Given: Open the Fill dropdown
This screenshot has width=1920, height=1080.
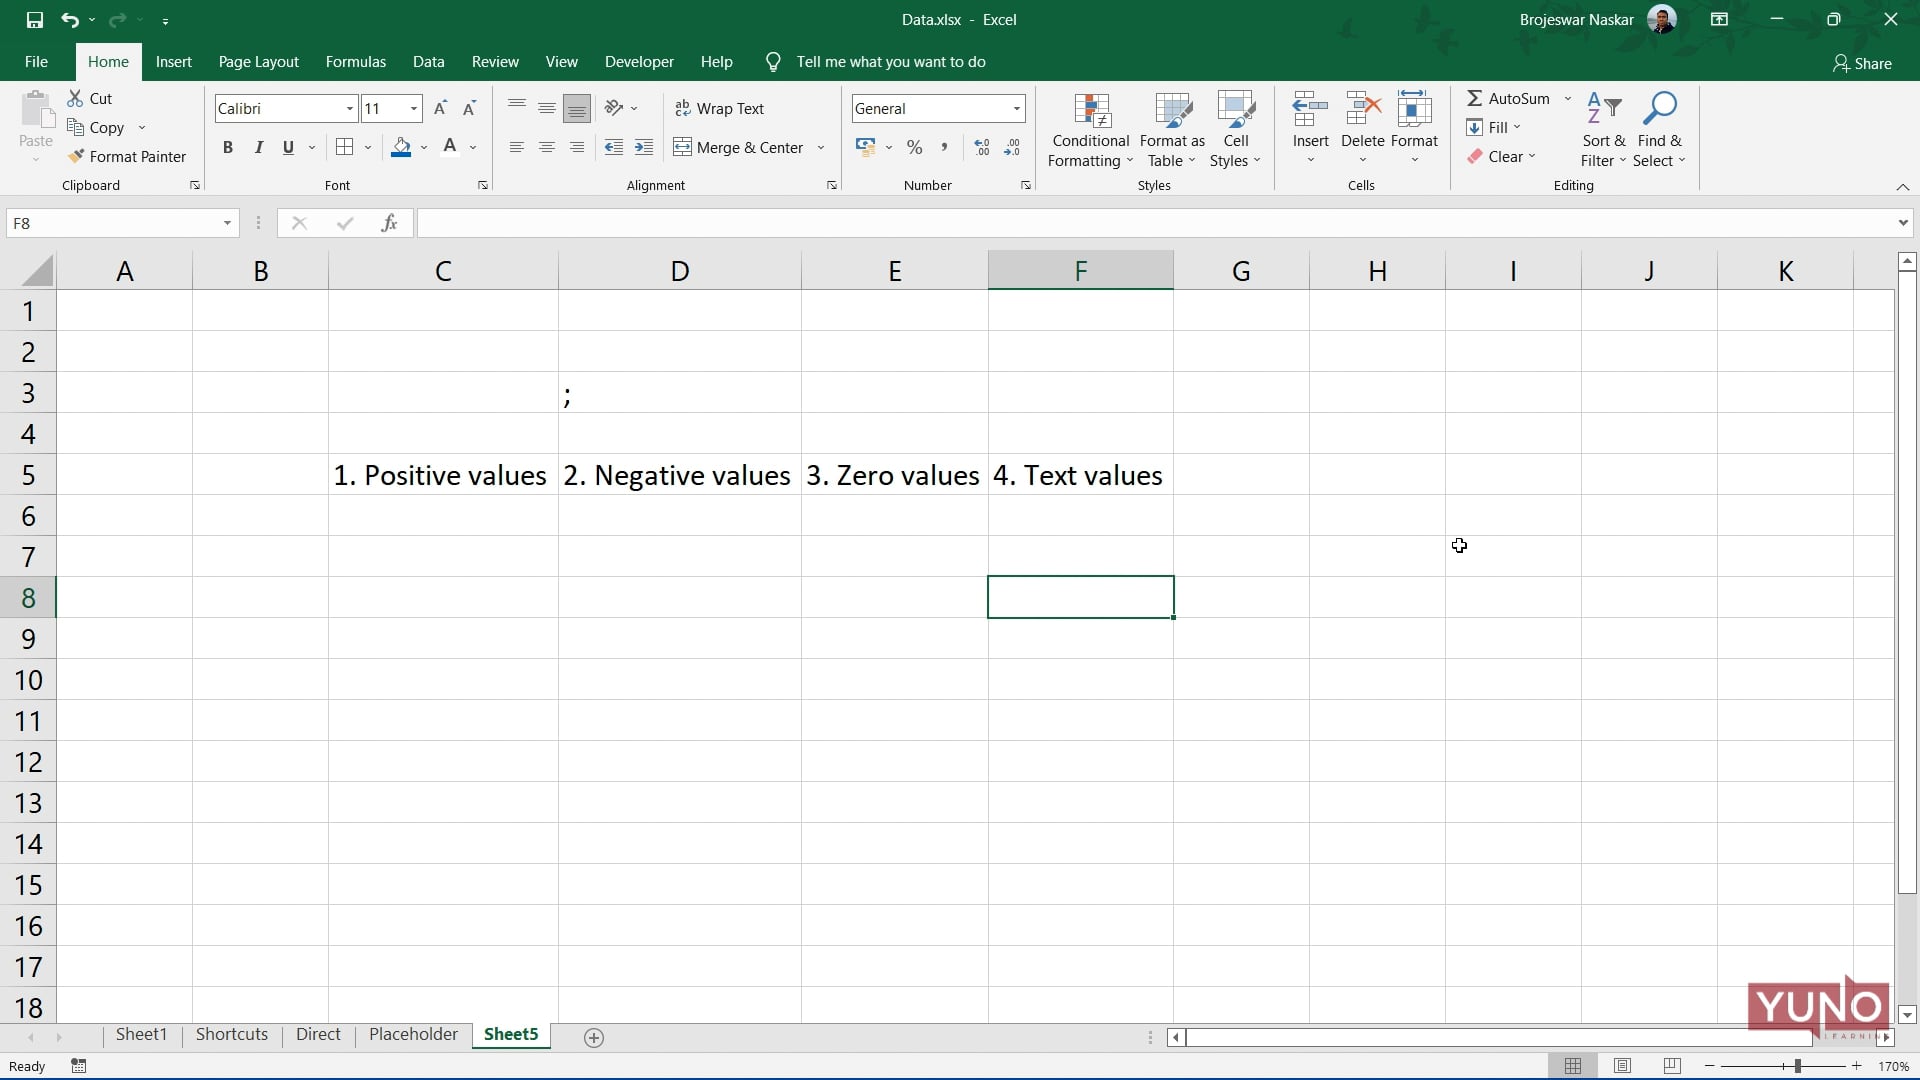Looking at the screenshot, I should (1494, 127).
